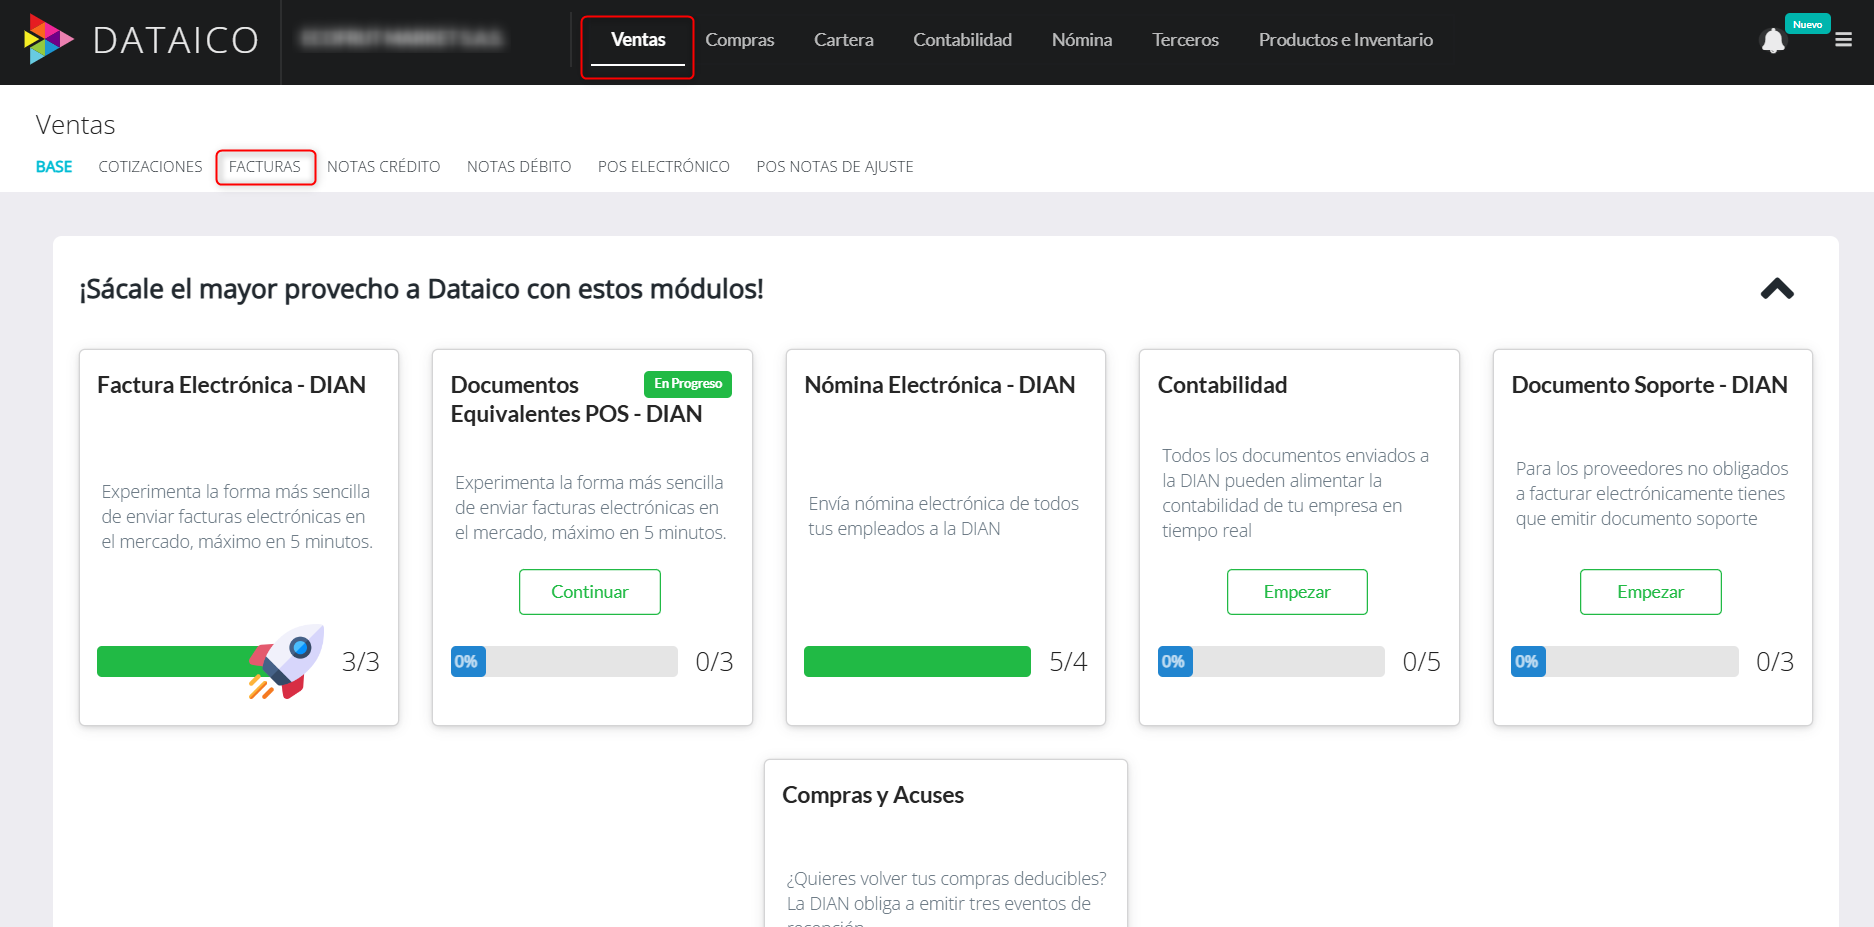Screen dimensions: 1874x927
Task: Click the 0/5 counter on Contabilidad card
Action: pyautogui.click(x=1421, y=662)
